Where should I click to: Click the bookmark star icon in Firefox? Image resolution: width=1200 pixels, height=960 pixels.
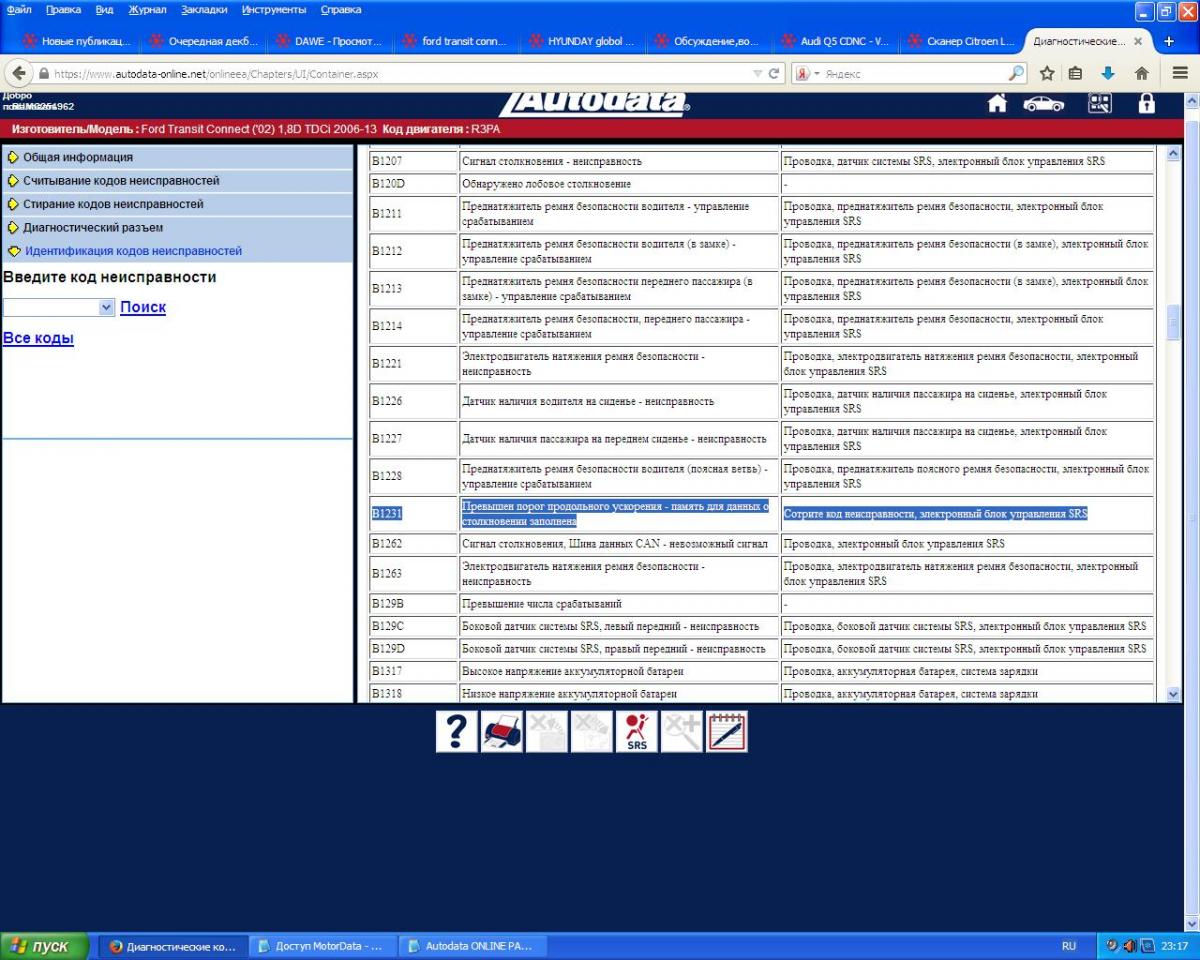tap(1047, 74)
